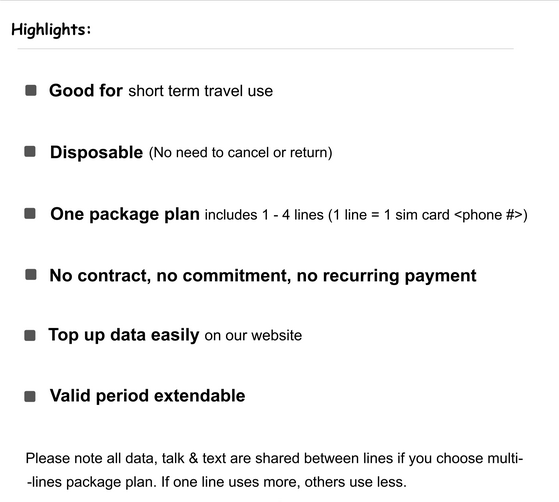Image resolution: width=559 pixels, height=502 pixels.
Task: Click bullet next to Top up data
Action: 30,335
